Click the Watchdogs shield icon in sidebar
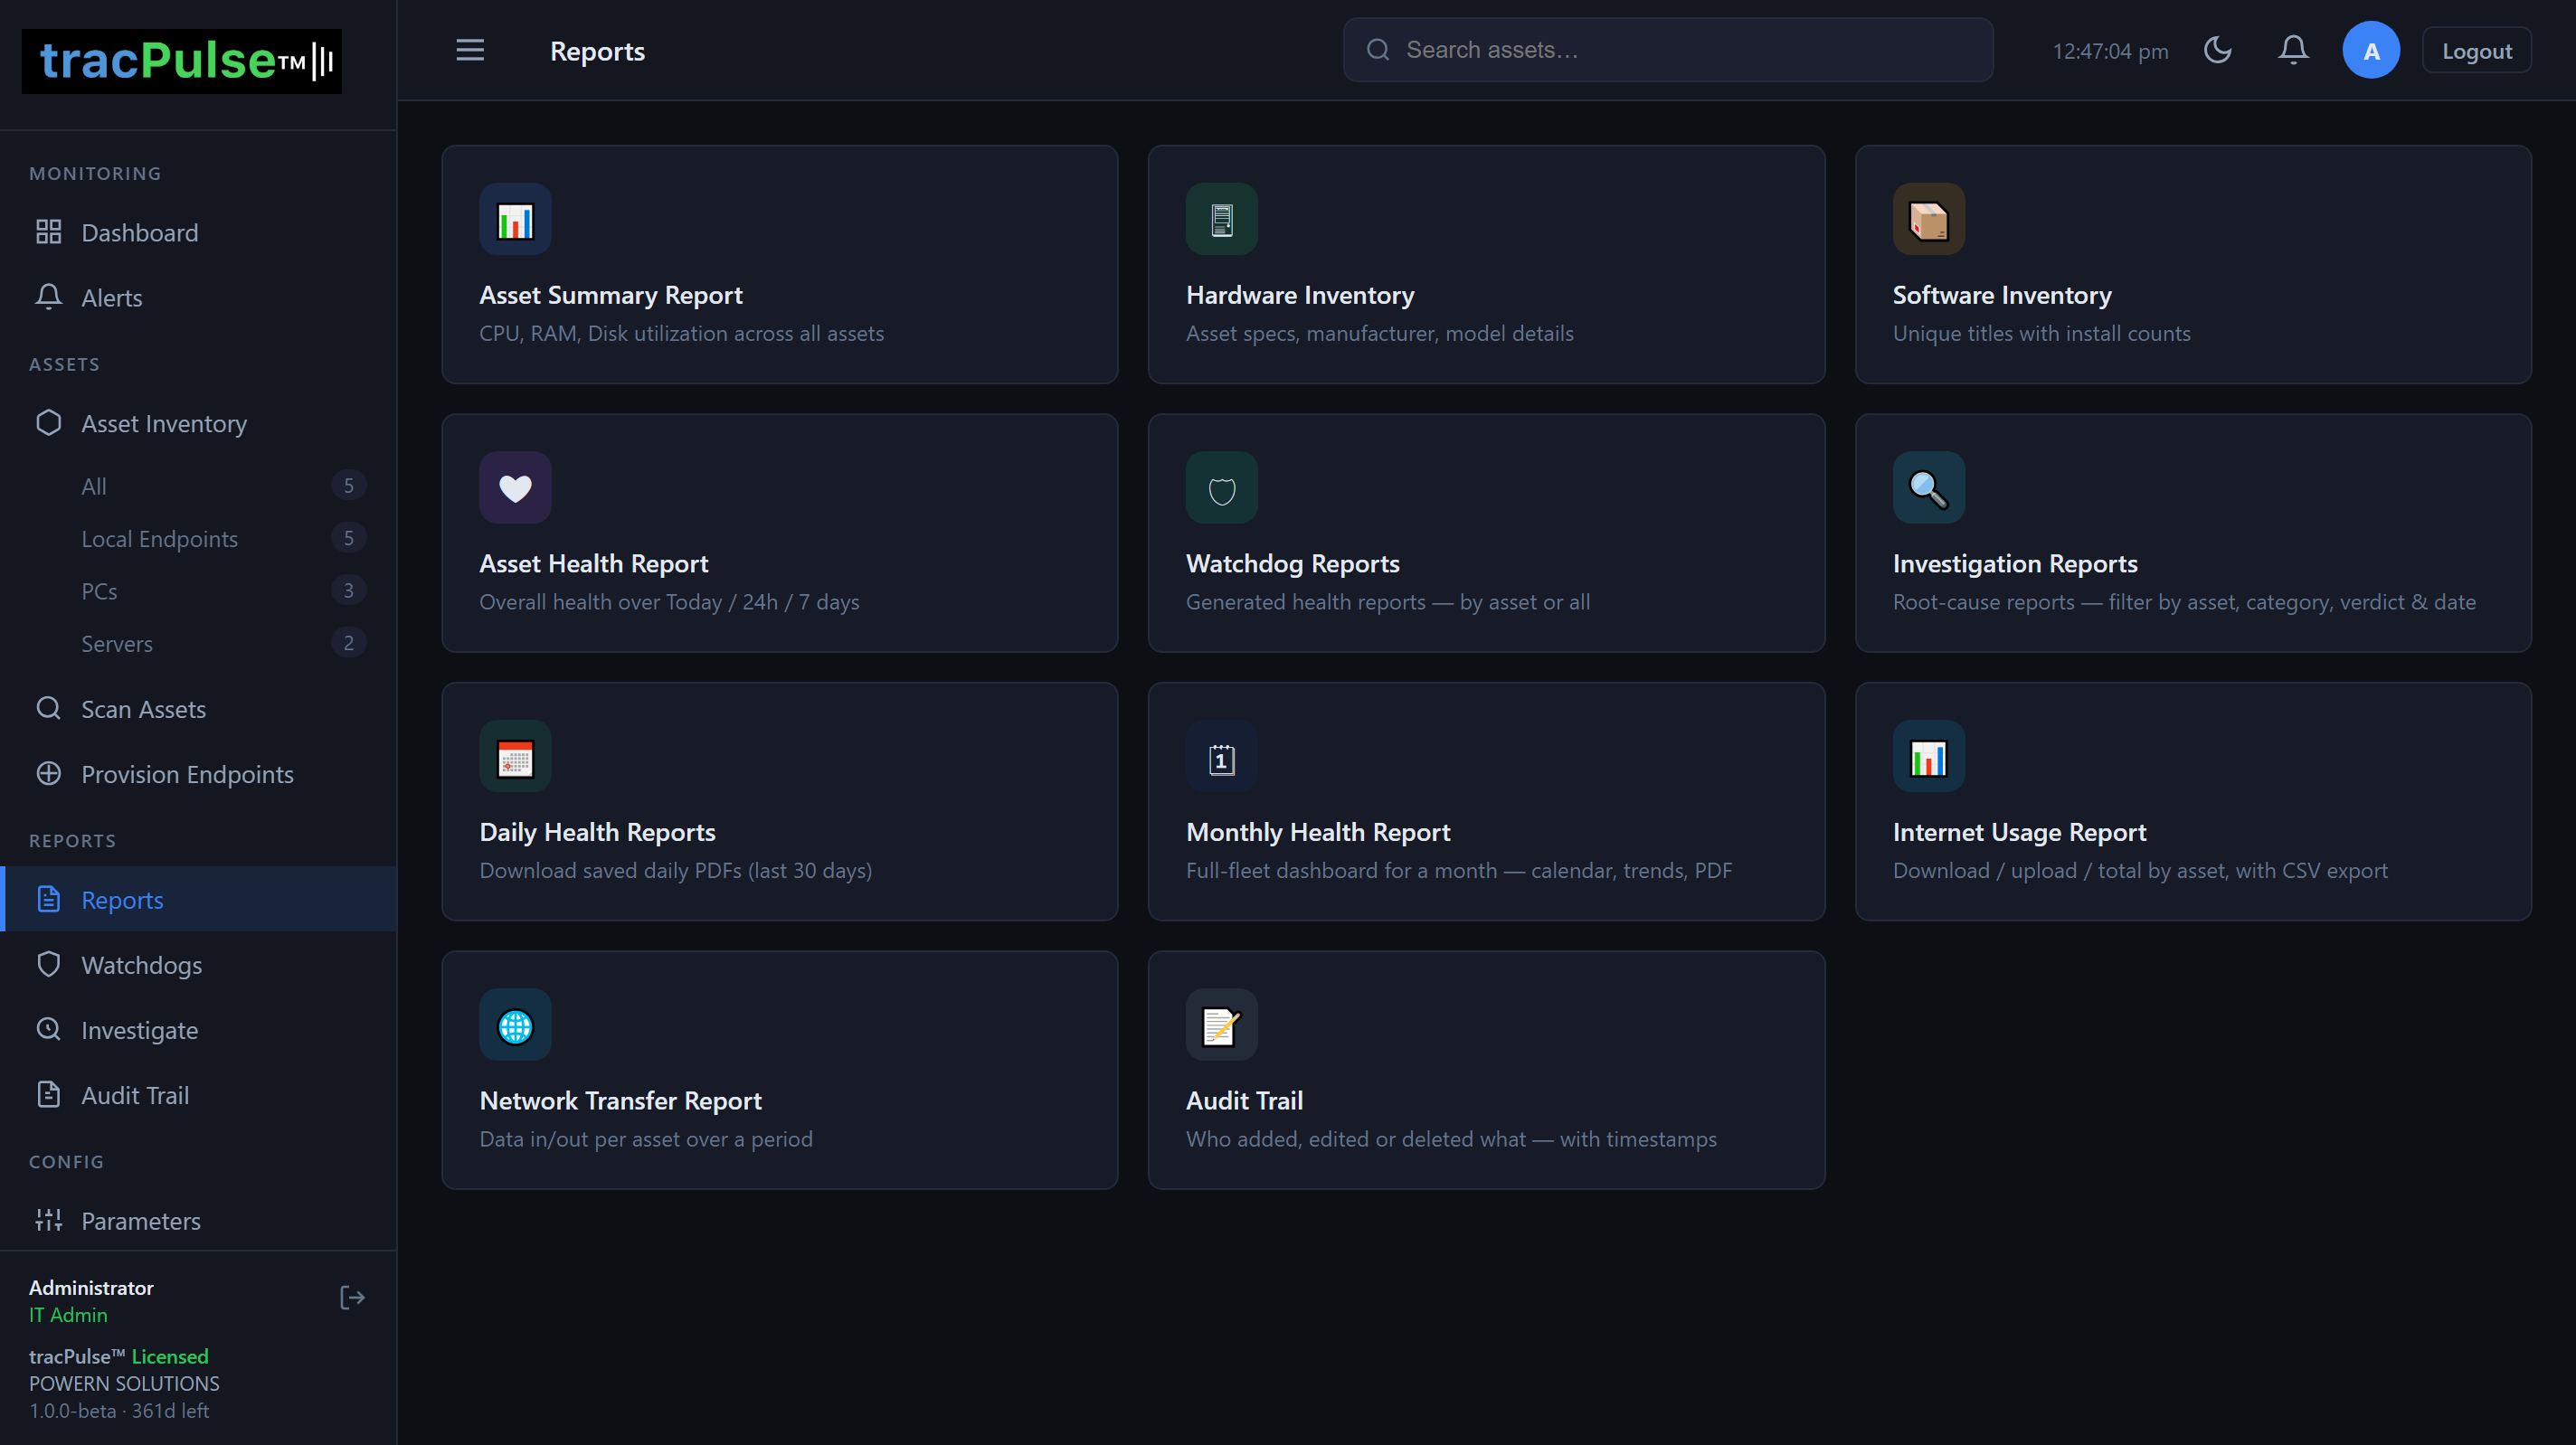 [x=49, y=964]
